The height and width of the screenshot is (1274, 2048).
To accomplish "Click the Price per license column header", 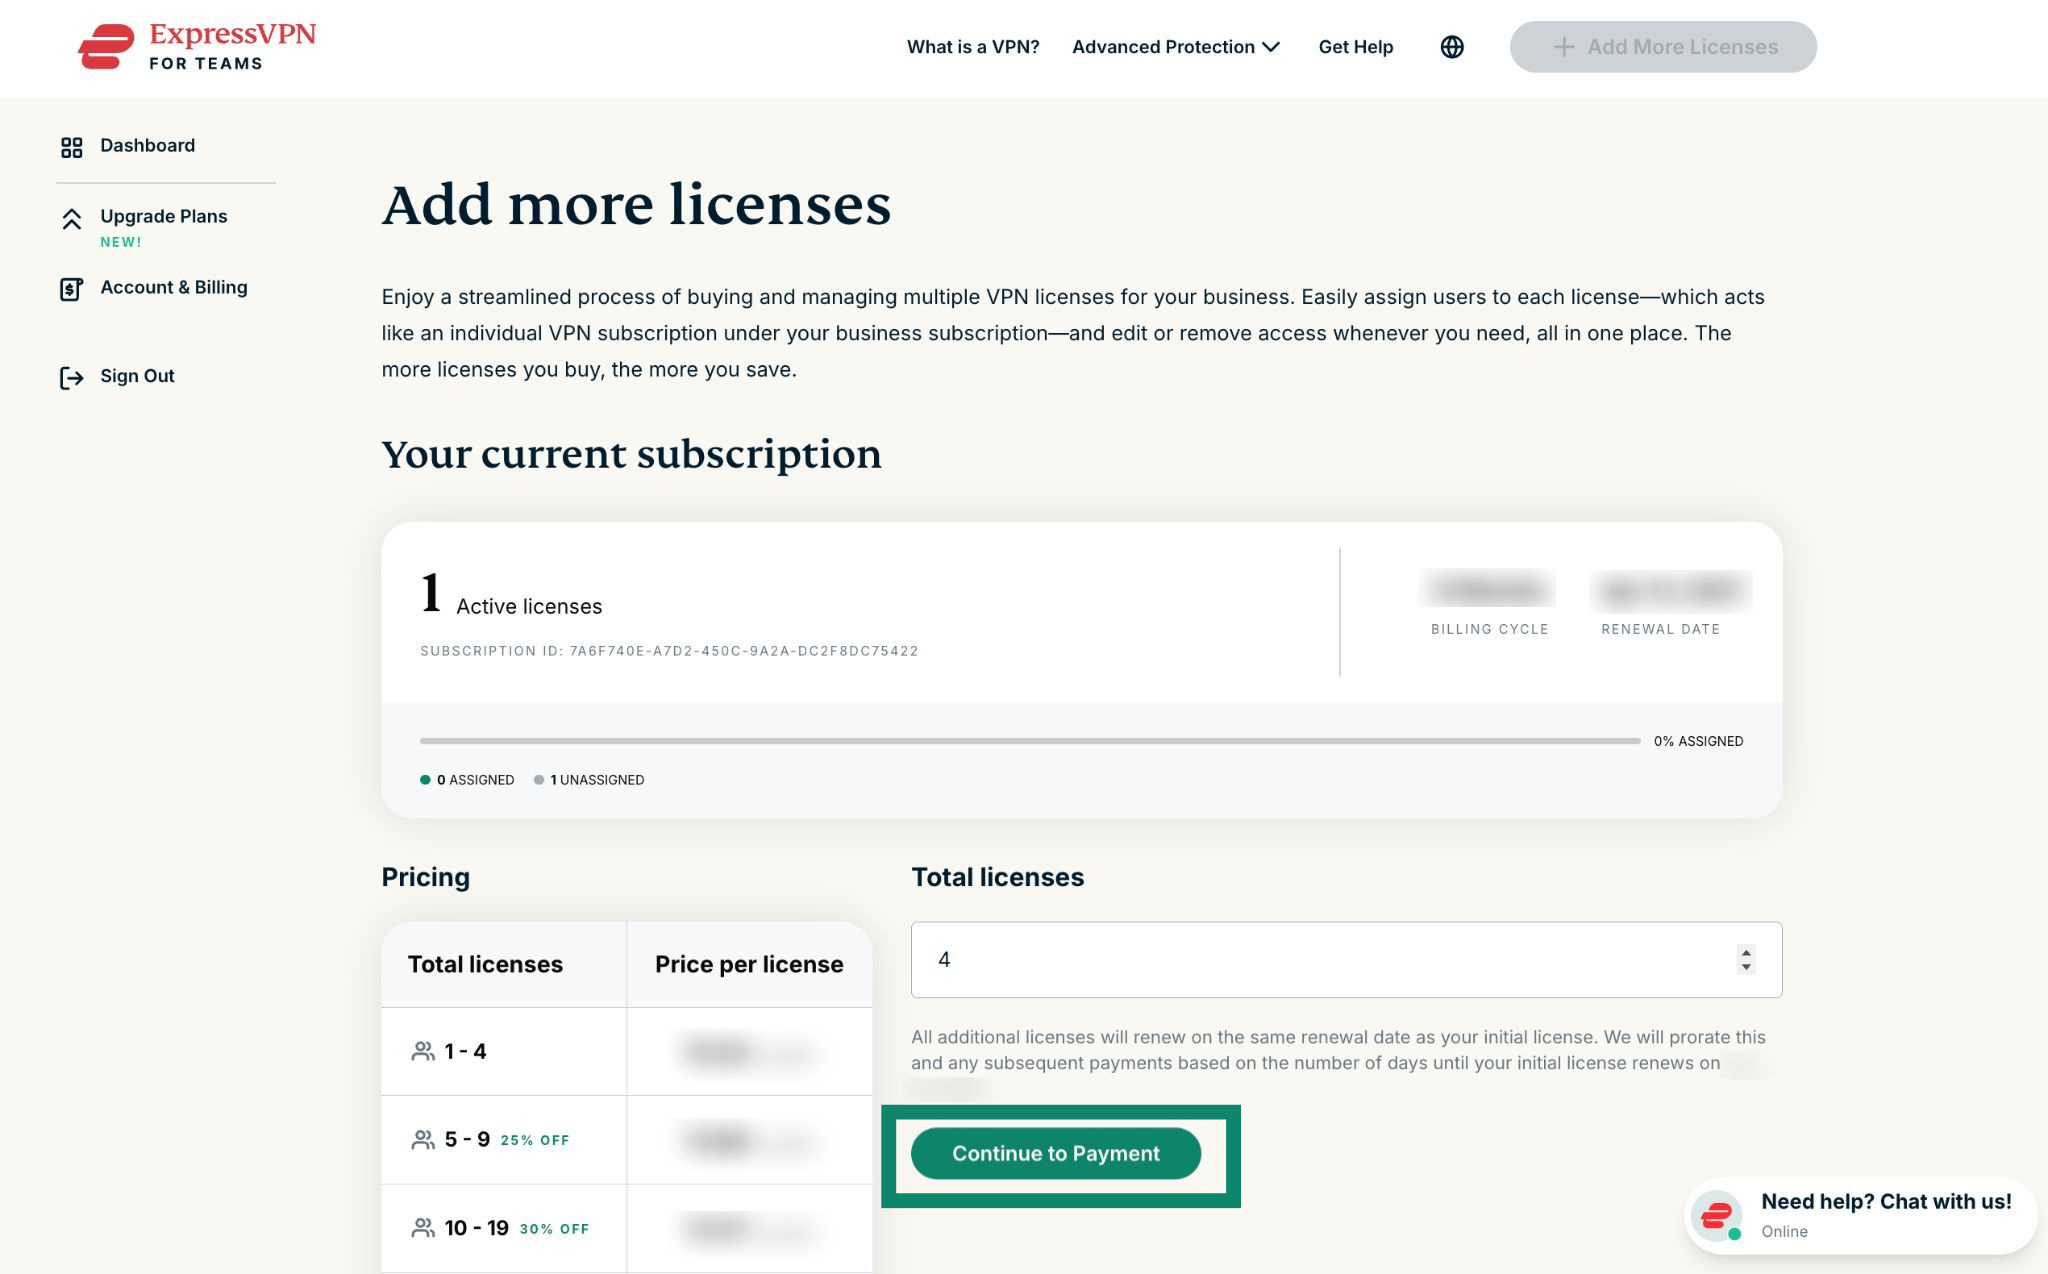I will [x=749, y=964].
